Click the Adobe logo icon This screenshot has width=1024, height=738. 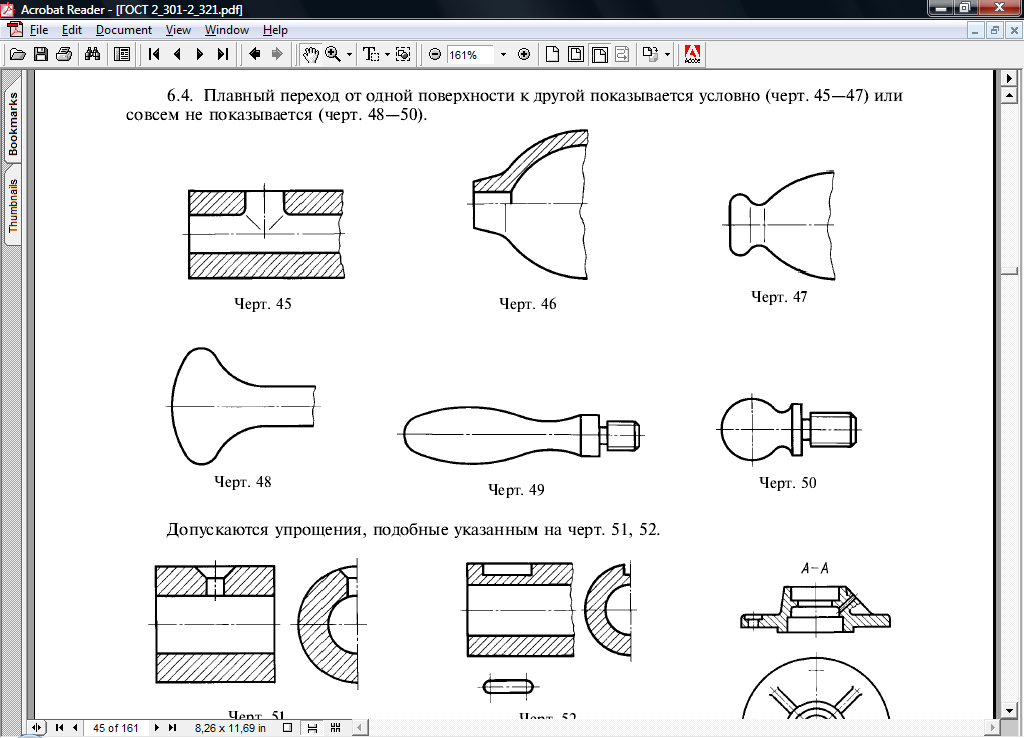[692, 54]
